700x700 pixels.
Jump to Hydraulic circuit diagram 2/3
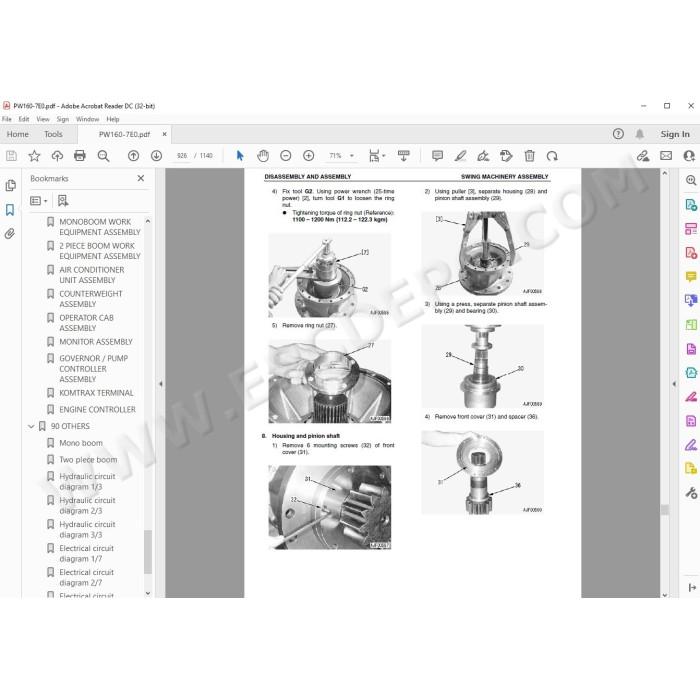coord(87,506)
